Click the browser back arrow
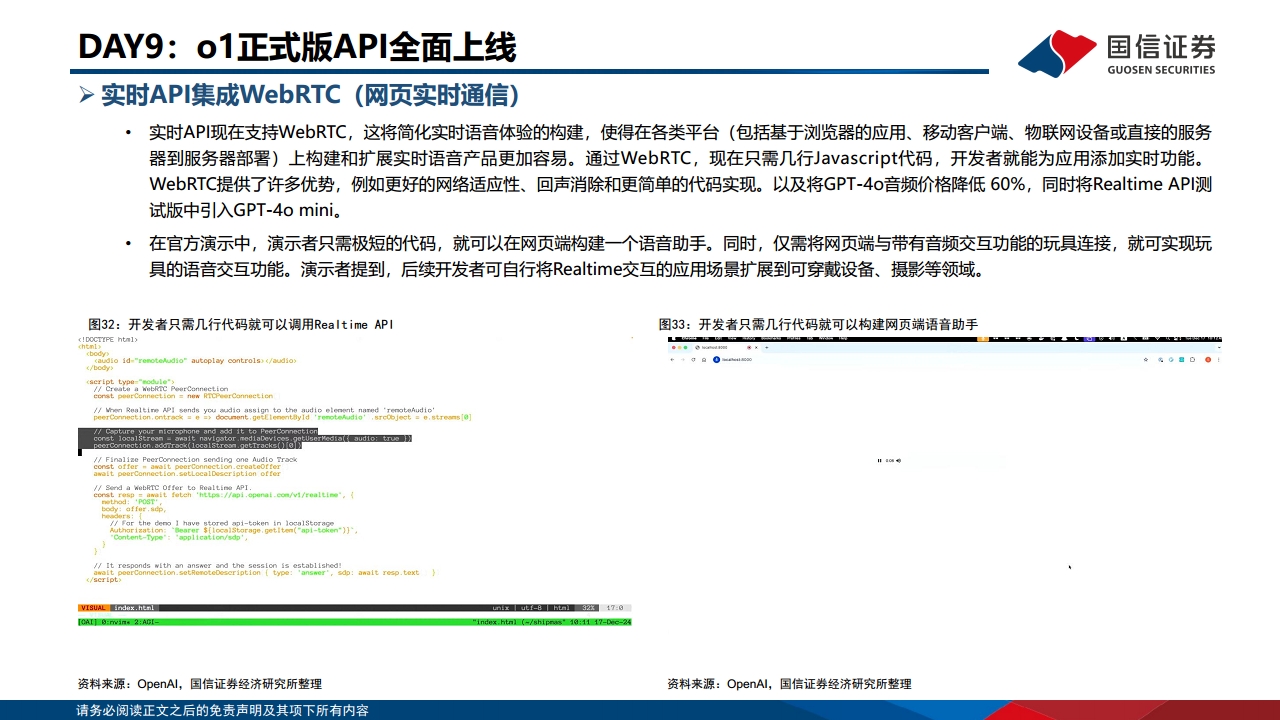 (672, 360)
